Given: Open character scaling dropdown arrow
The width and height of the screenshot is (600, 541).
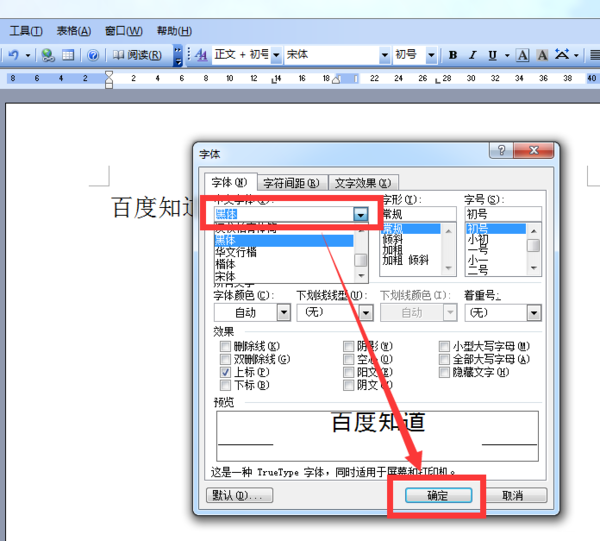Looking at the screenshot, I should tap(576, 56).
